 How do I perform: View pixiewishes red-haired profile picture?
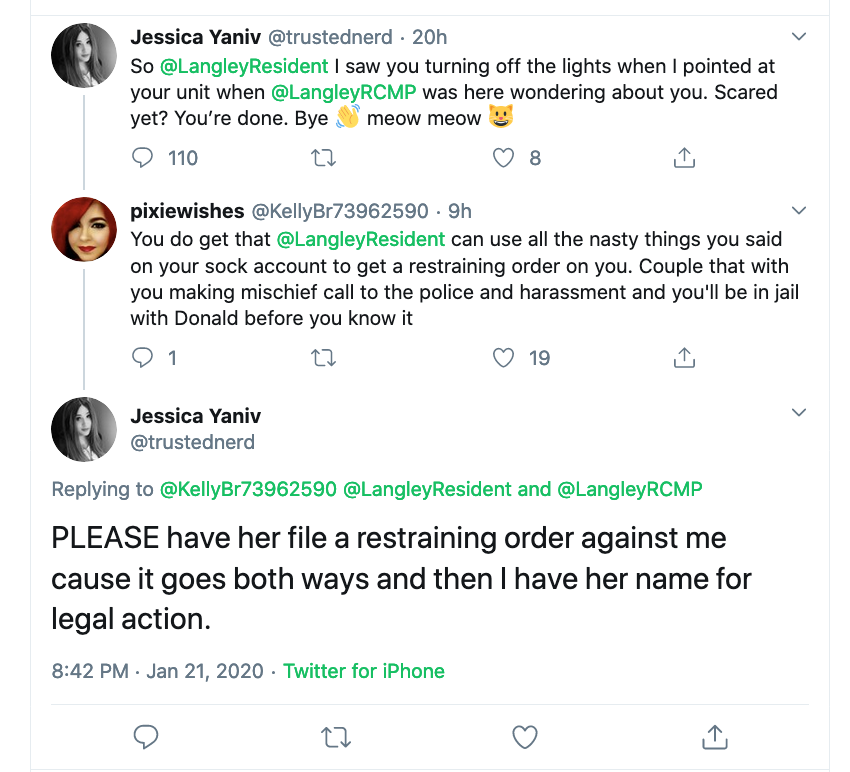(84, 229)
